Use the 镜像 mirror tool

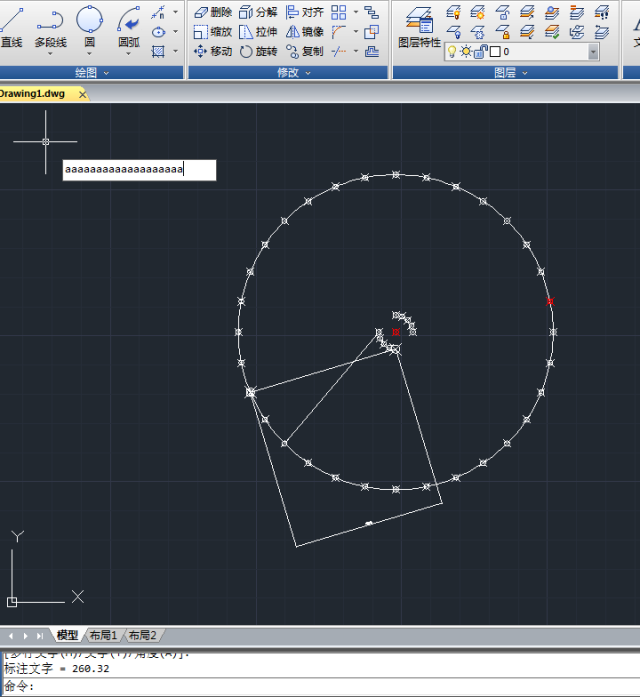point(305,32)
